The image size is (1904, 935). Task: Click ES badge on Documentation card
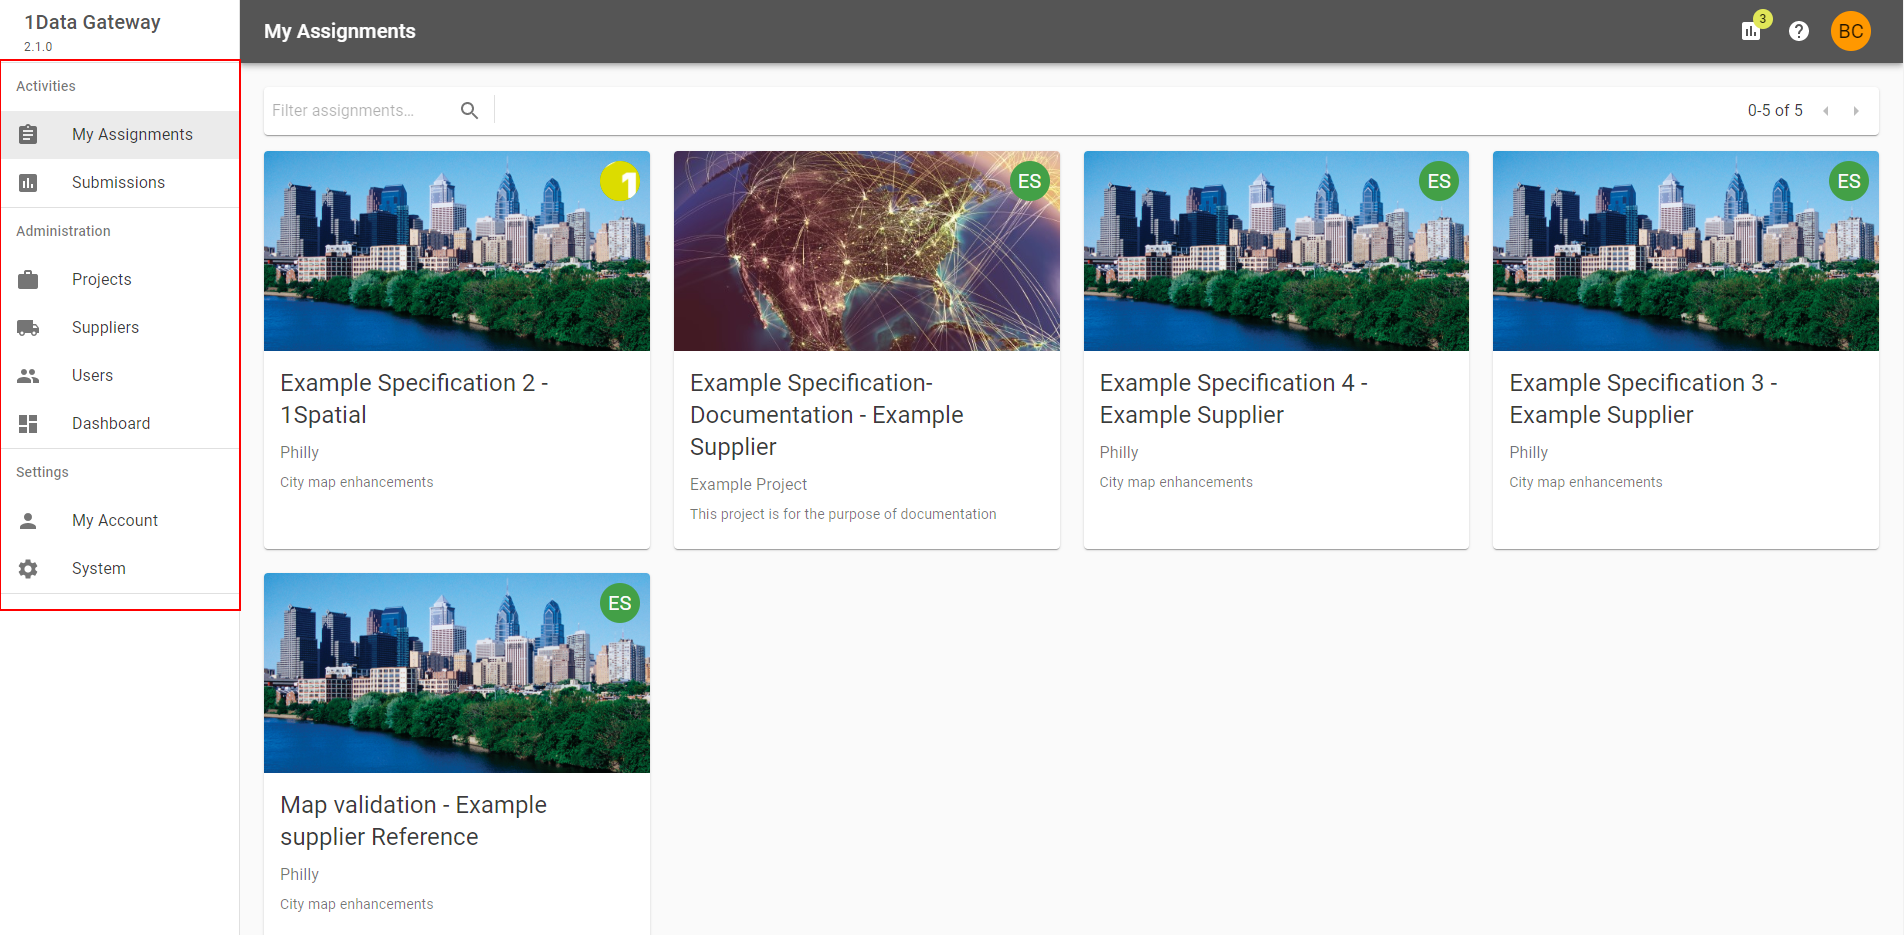[1029, 181]
